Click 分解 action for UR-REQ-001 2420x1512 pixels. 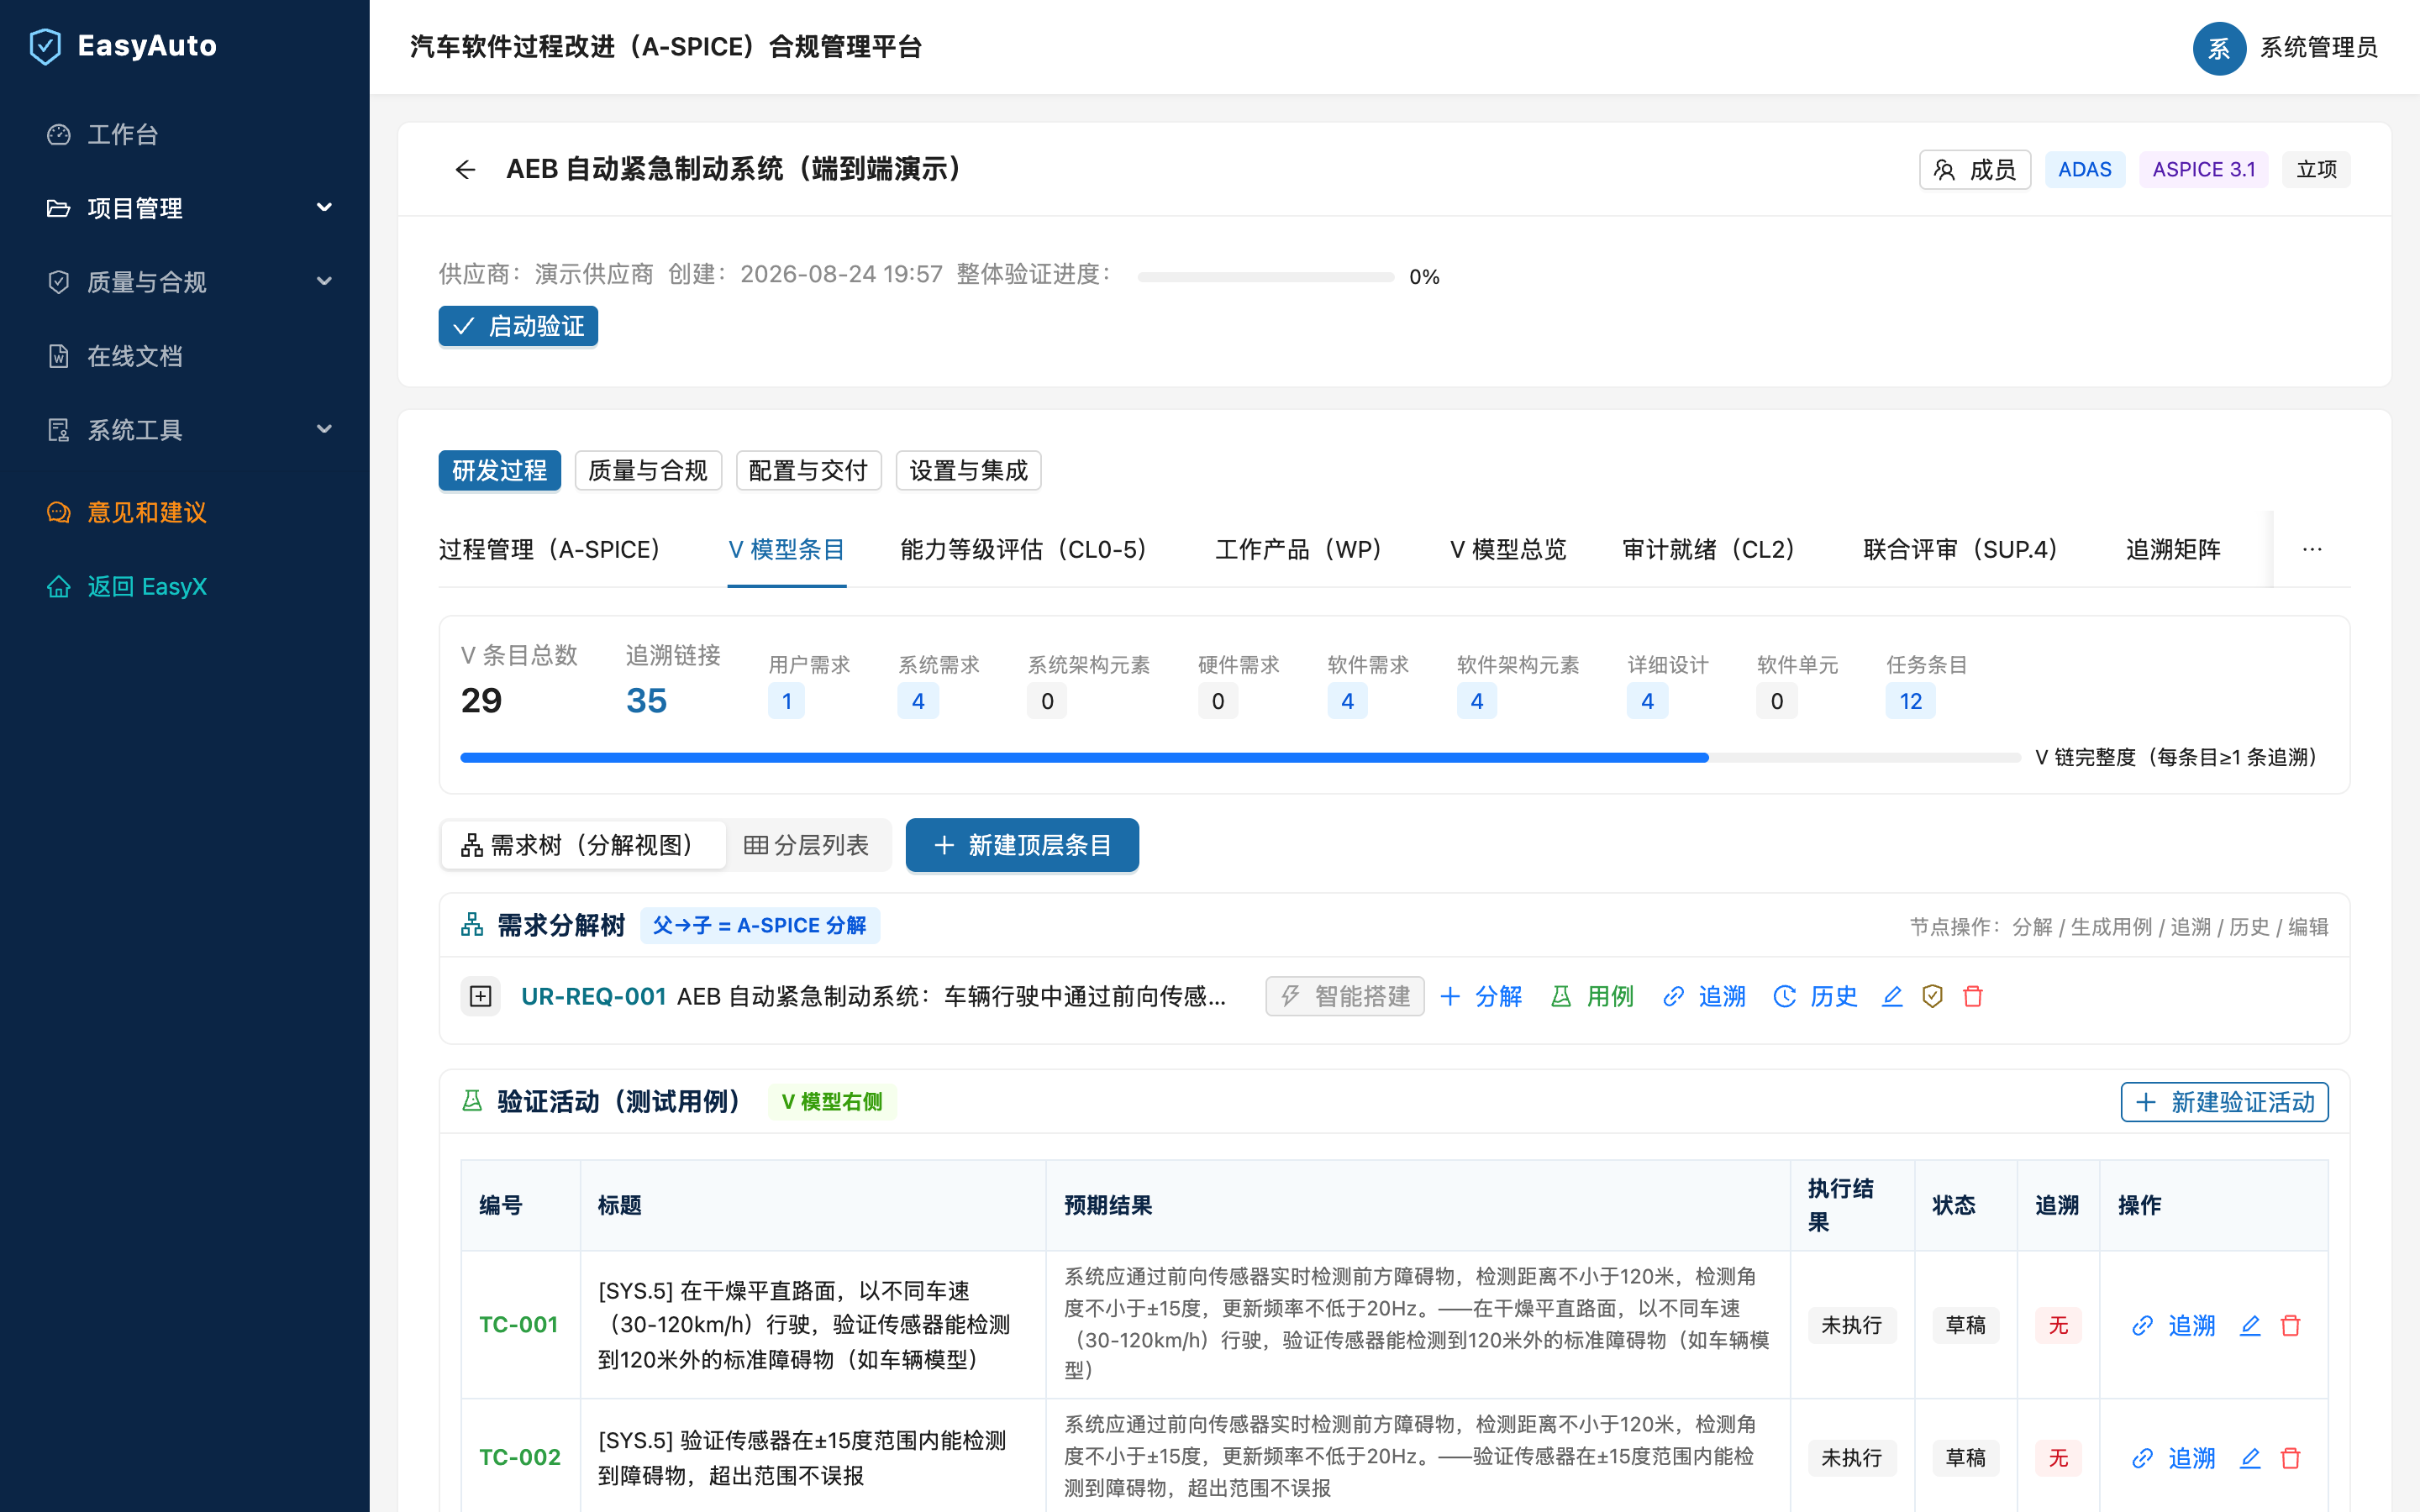(1482, 997)
